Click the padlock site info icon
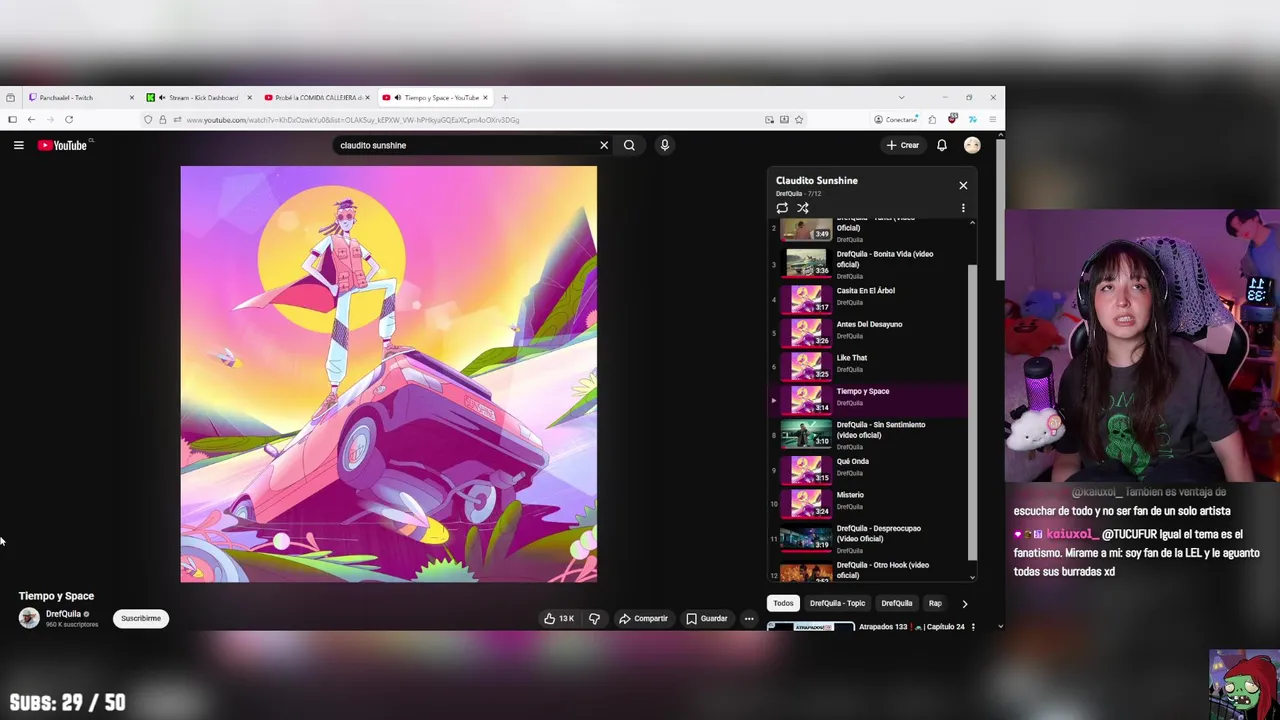The height and width of the screenshot is (720, 1280). coord(162,120)
